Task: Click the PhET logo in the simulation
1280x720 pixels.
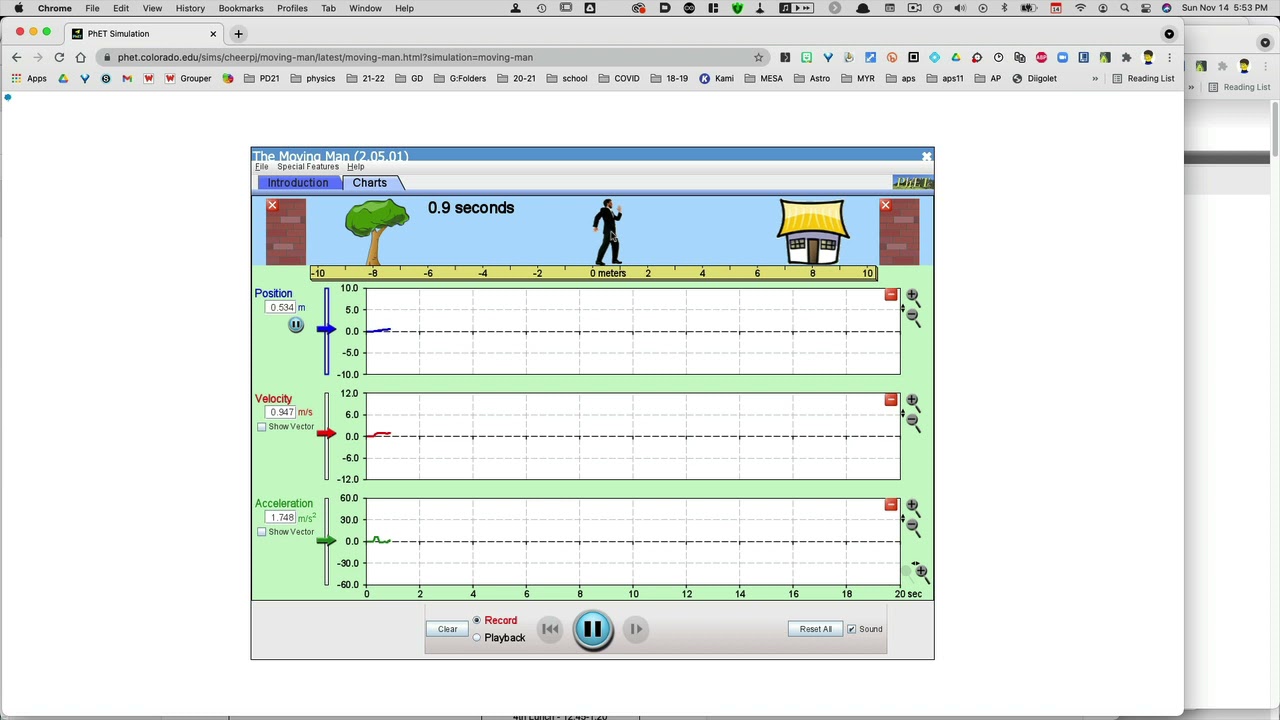Action: (912, 183)
